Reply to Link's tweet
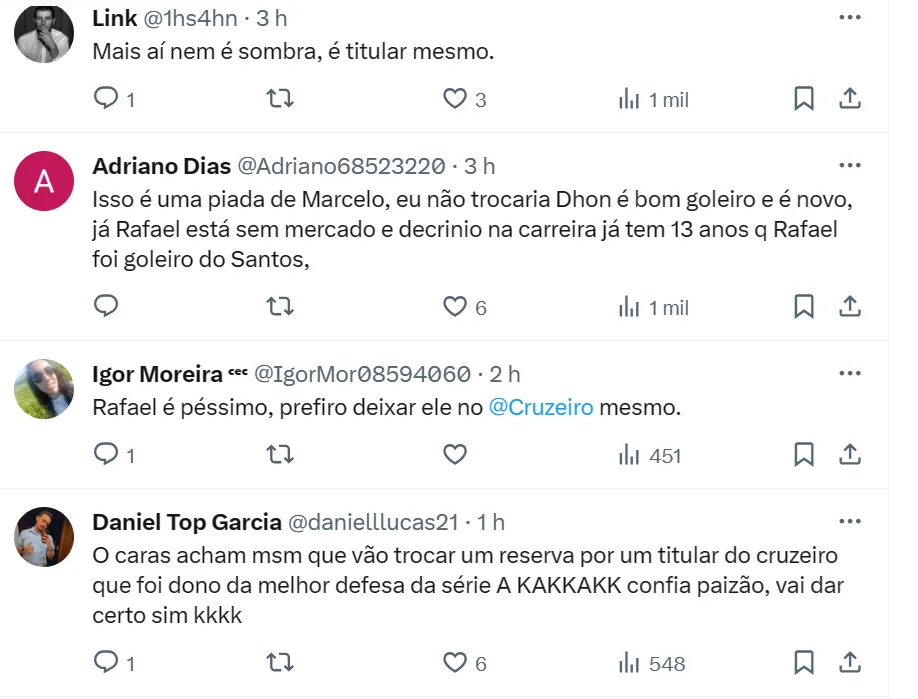Image resolution: width=918 pixels, height=699 pixels. click(x=106, y=98)
